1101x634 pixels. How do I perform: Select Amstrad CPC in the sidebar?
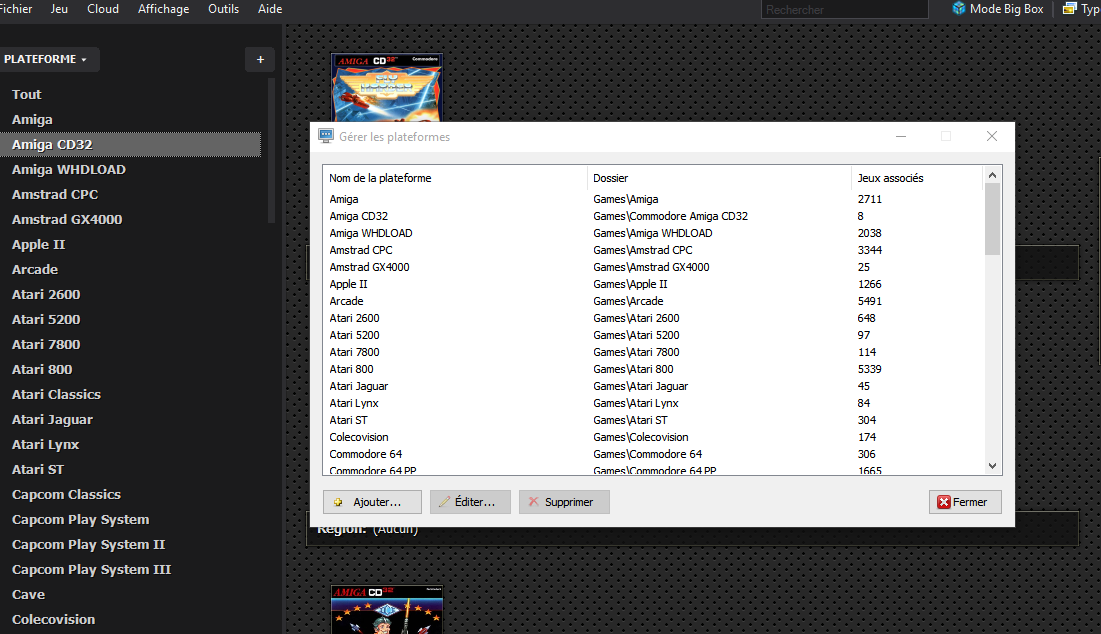click(55, 194)
